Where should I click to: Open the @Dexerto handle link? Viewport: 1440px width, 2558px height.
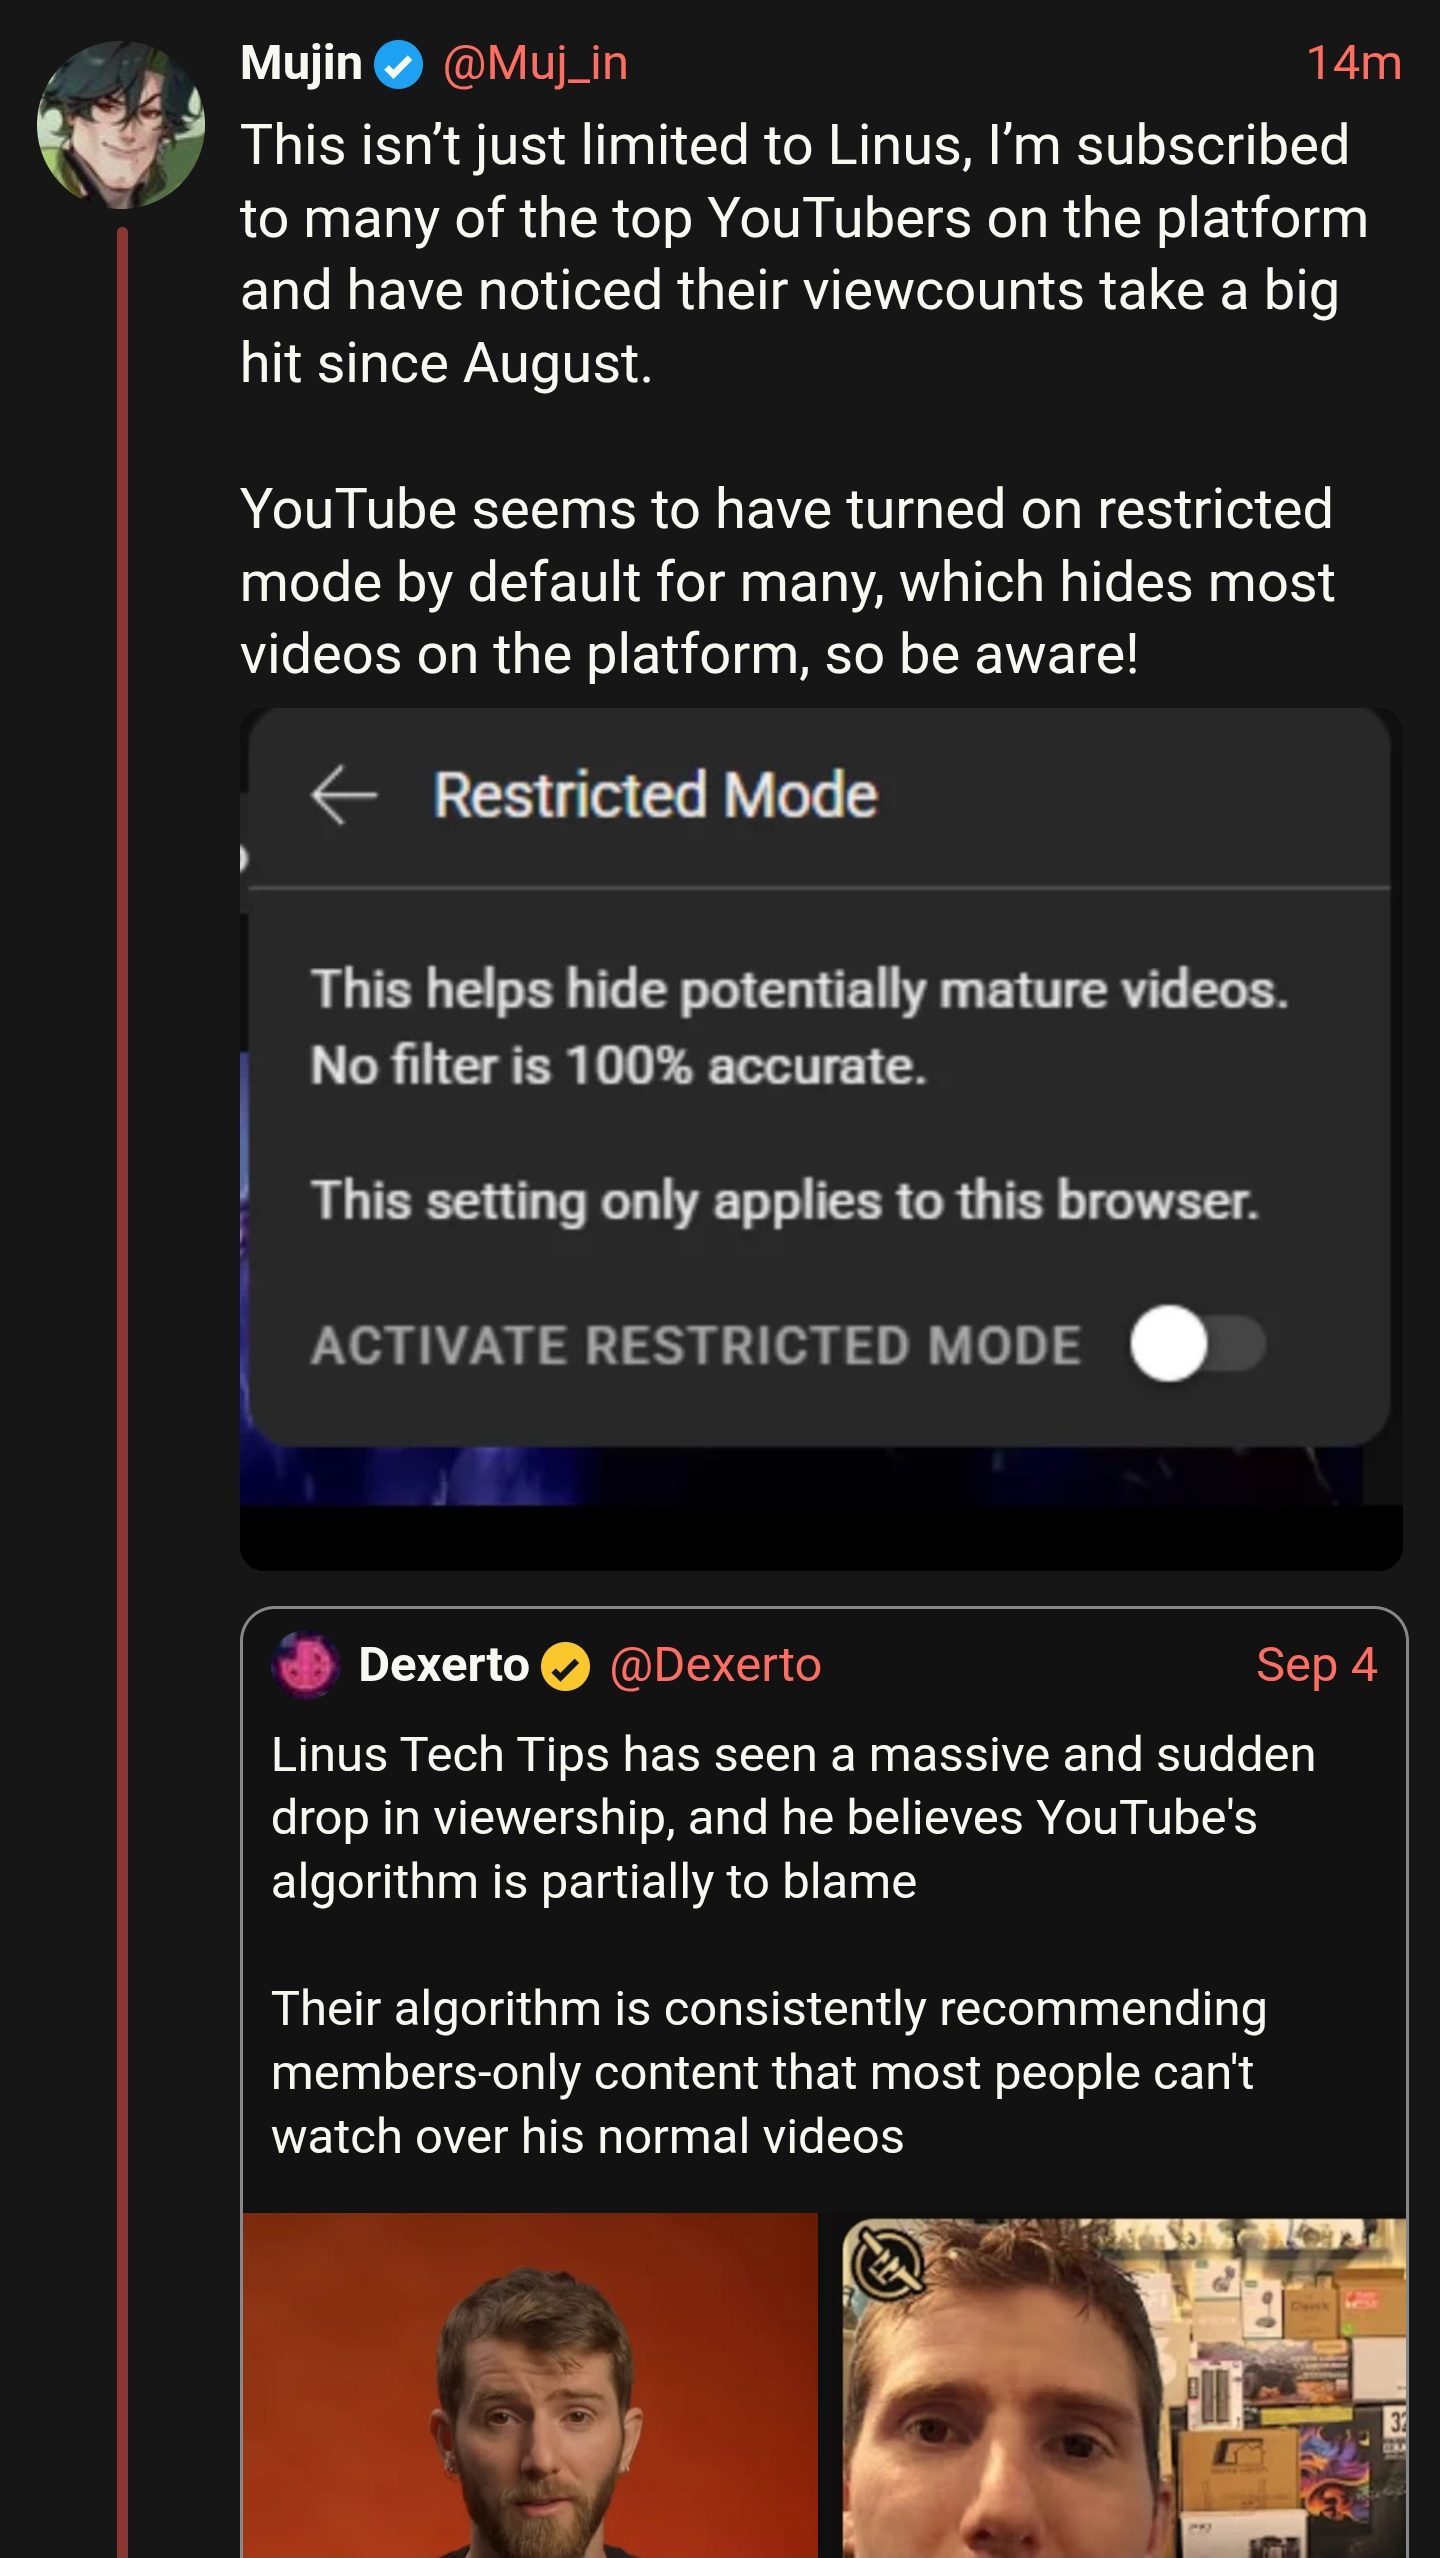(x=715, y=1665)
